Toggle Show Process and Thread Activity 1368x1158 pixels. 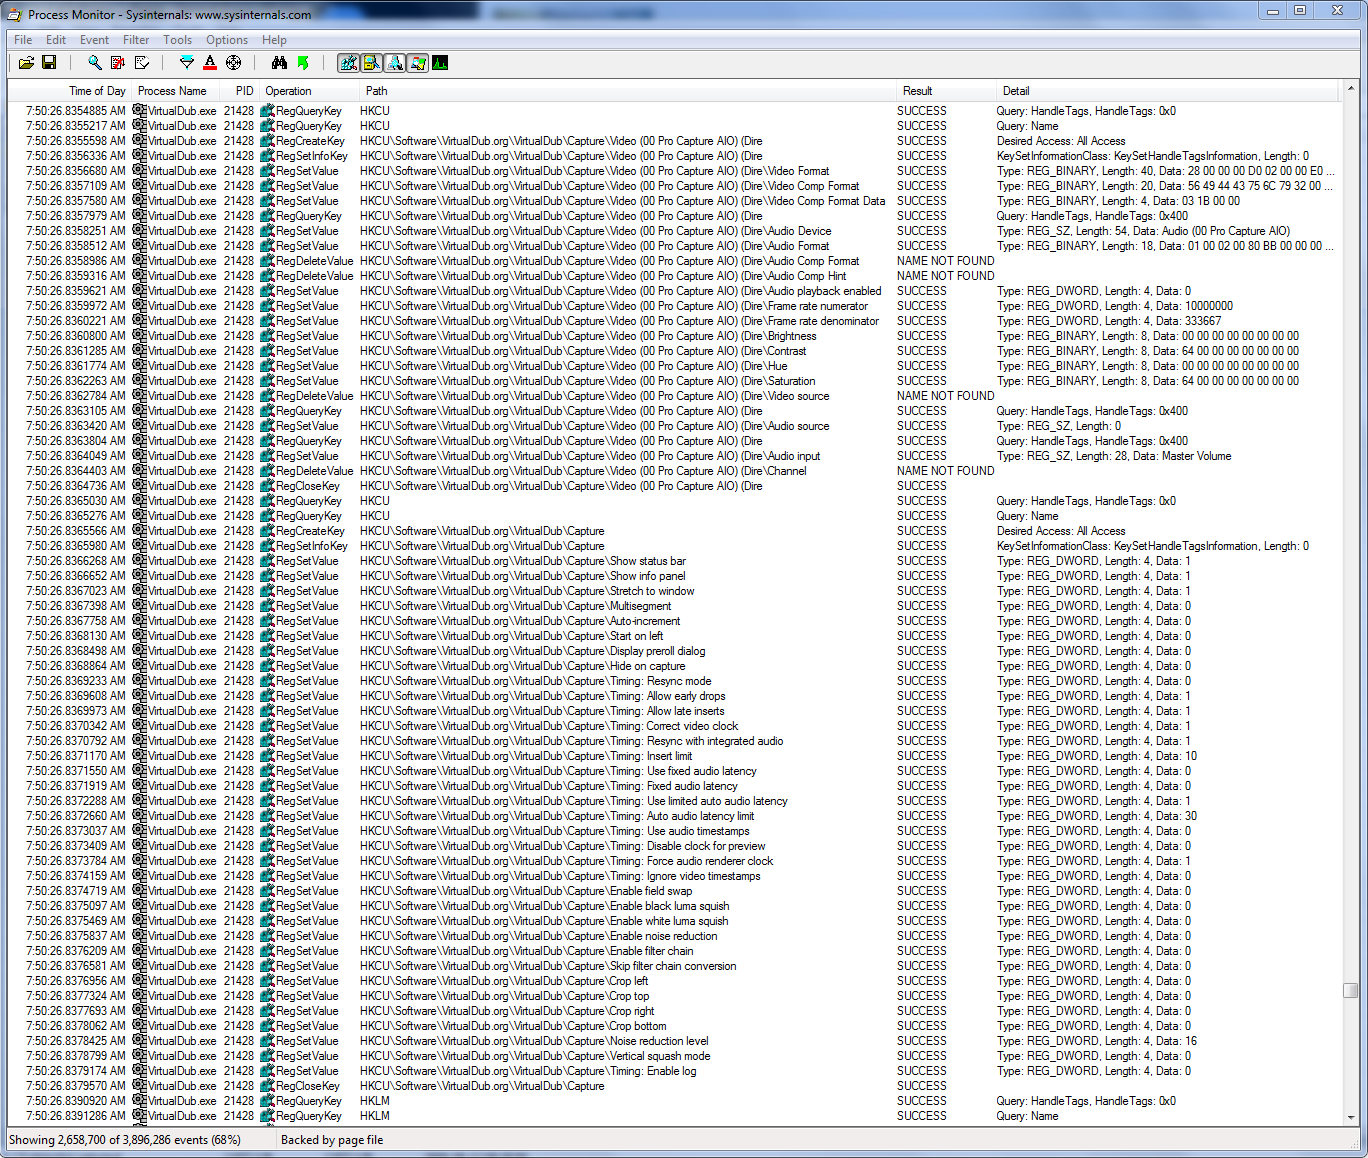417,63
